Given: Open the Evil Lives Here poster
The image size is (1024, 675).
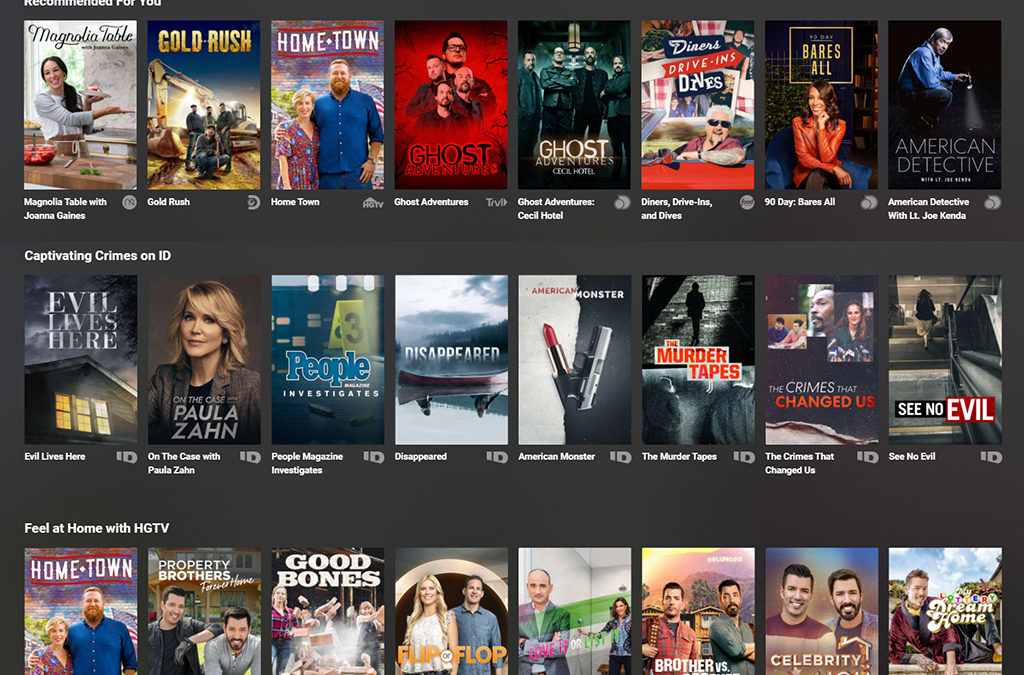Looking at the screenshot, I should [81, 360].
